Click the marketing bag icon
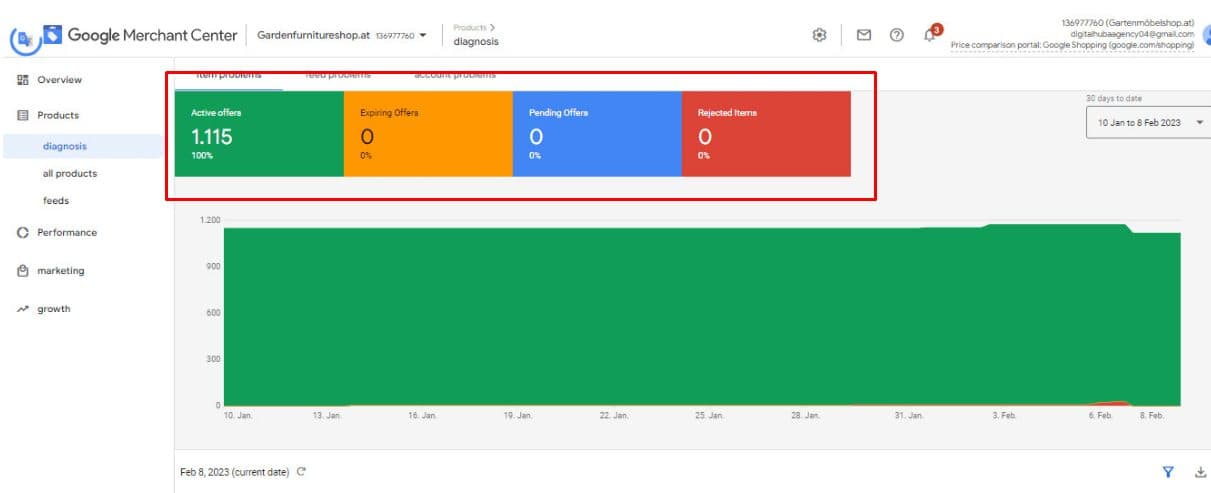Image resolution: width=1211 pixels, height=493 pixels. click(22, 271)
